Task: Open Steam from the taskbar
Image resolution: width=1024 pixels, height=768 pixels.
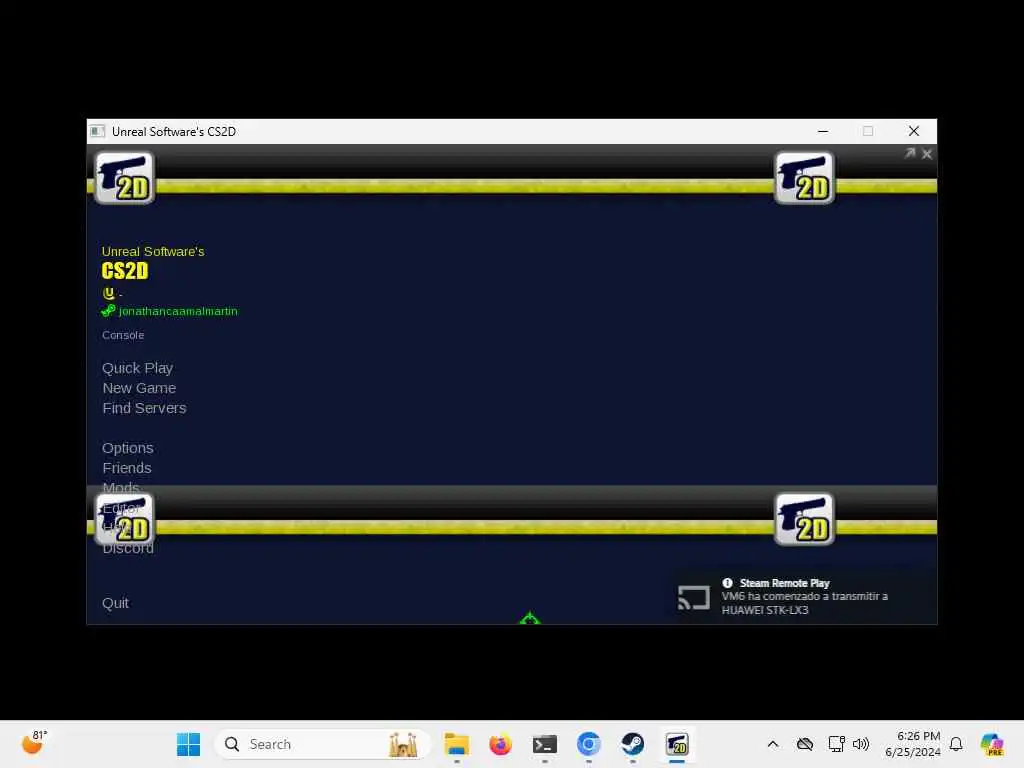Action: click(x=632, y=744)
